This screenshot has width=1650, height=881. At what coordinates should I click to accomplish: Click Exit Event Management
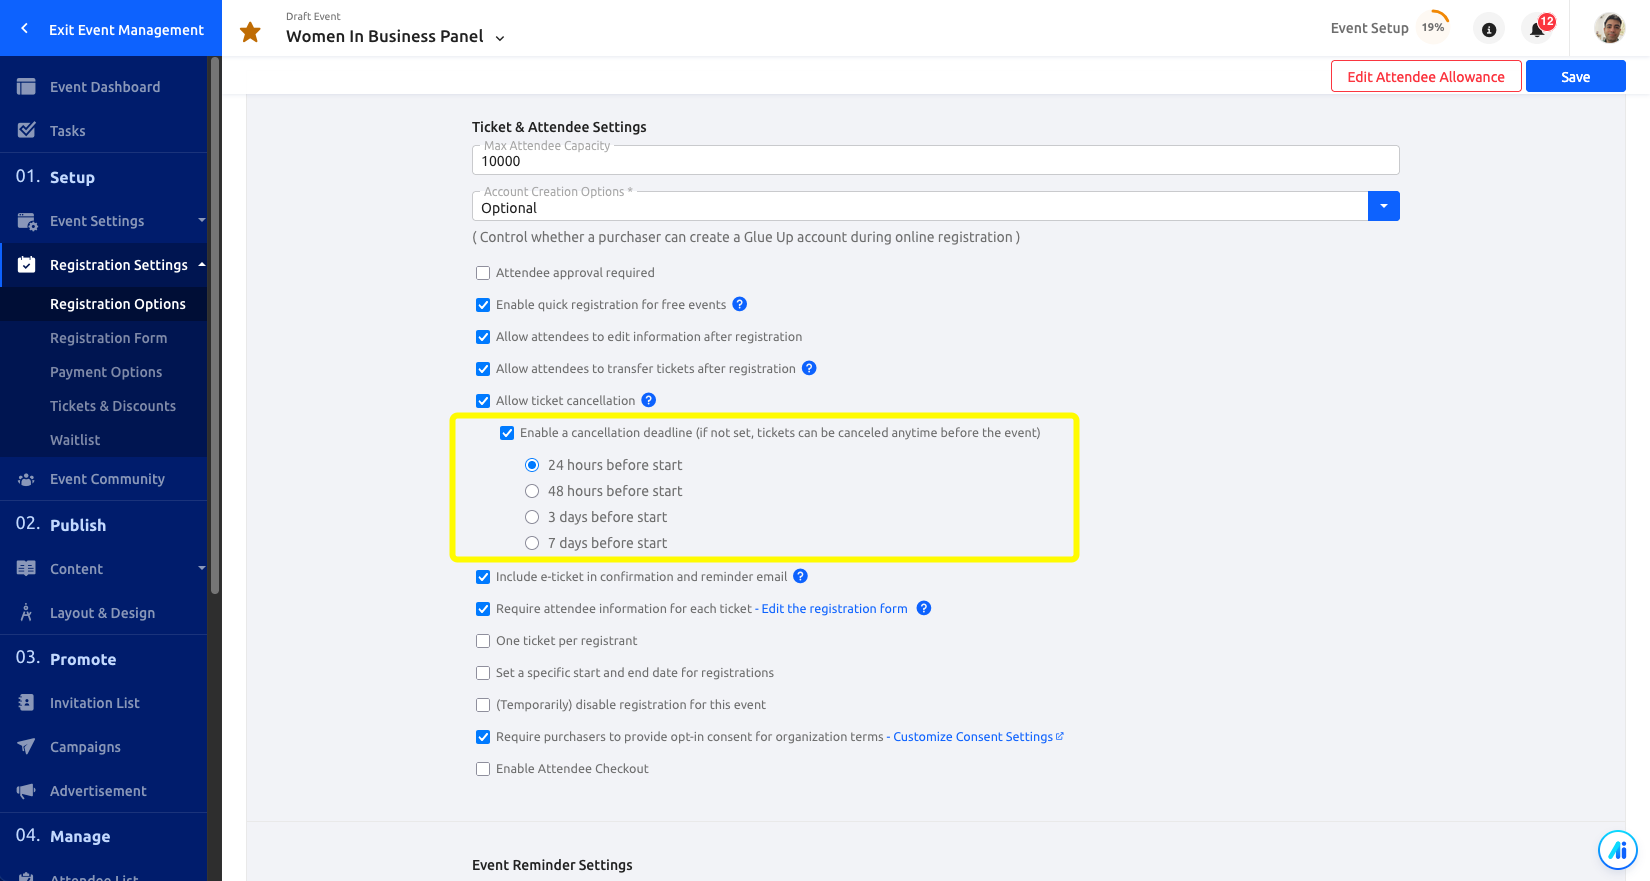[126, 30]
